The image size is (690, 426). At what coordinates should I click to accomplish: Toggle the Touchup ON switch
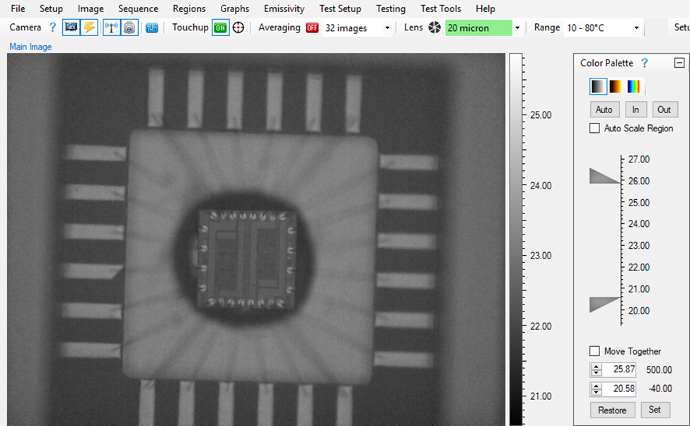(220, 28)
